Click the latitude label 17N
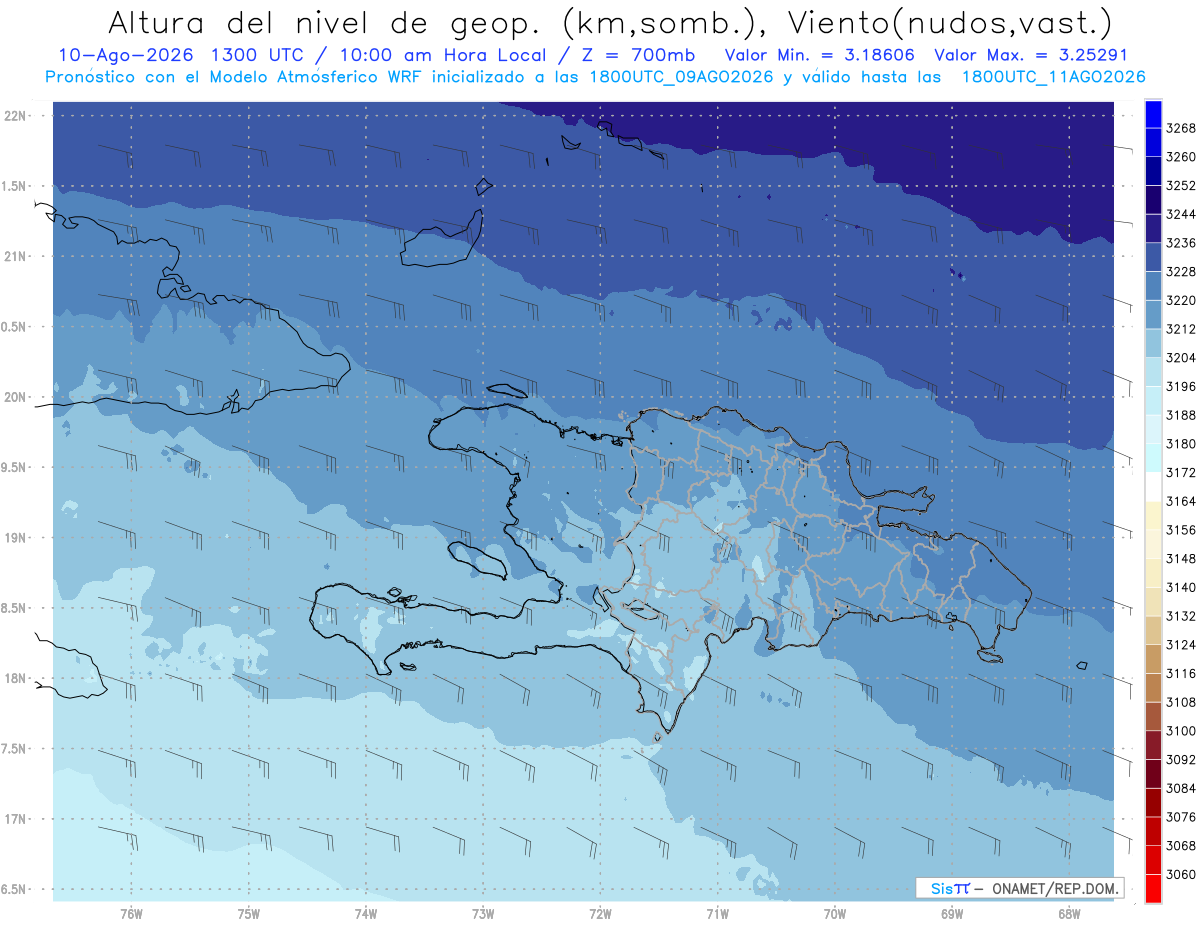Viewport: 1200px width, 927px height. 15,819
